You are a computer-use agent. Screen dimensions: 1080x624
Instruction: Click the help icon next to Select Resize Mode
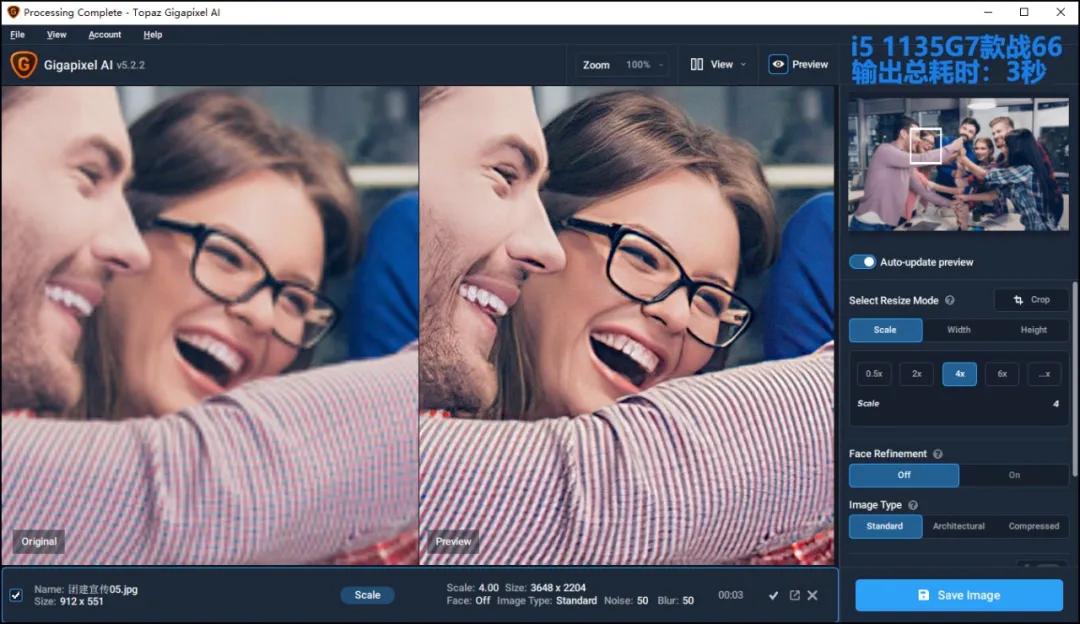coord(947,300)
